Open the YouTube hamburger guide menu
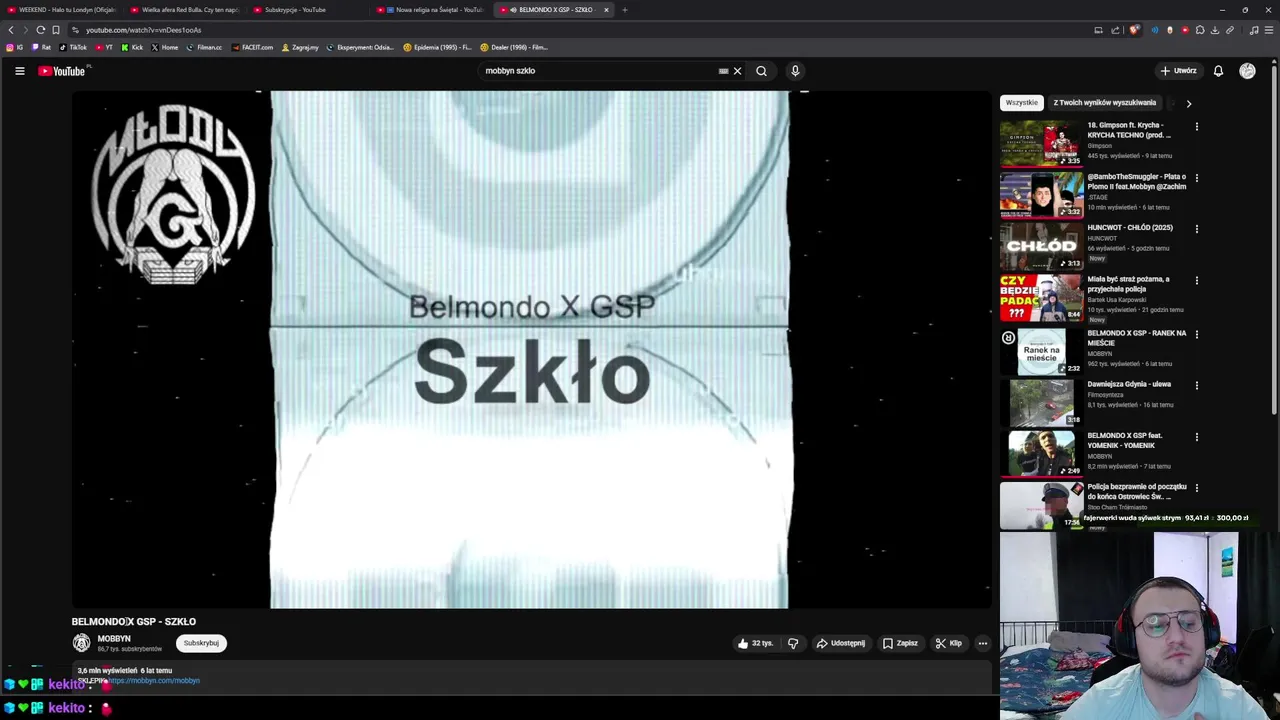The width and height of the screenshot is (1280, 720). (19, 71)
